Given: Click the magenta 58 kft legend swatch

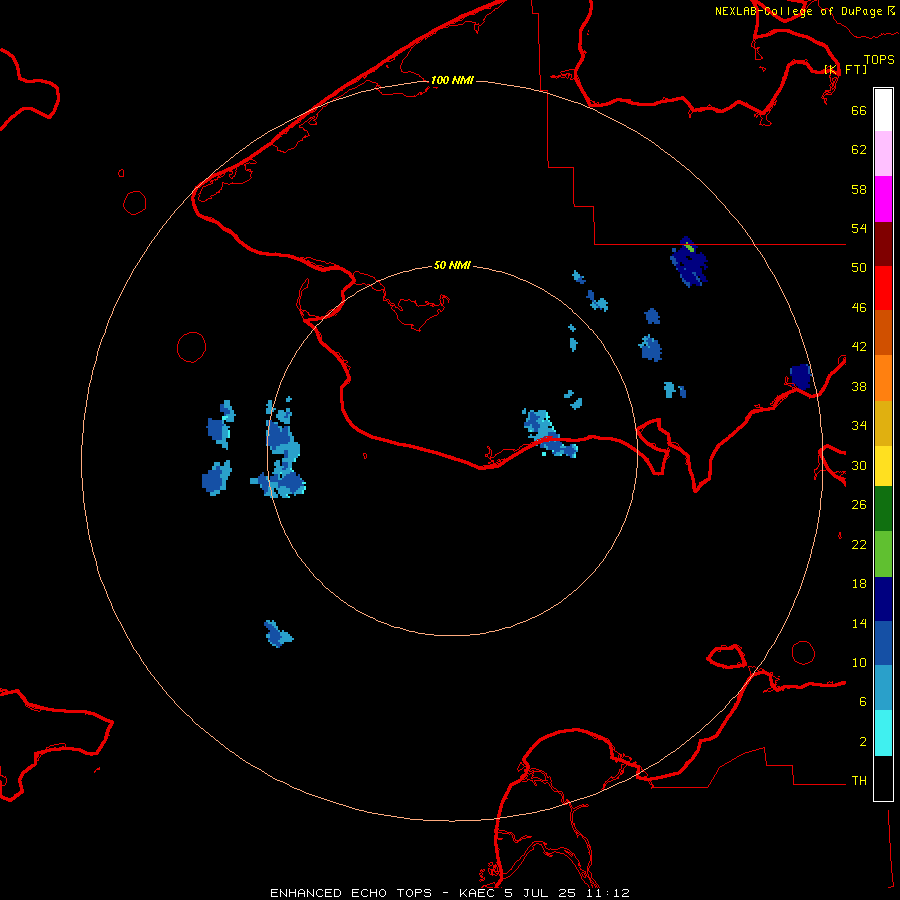Looking at the screenshot, I should [x=883, y=199].
